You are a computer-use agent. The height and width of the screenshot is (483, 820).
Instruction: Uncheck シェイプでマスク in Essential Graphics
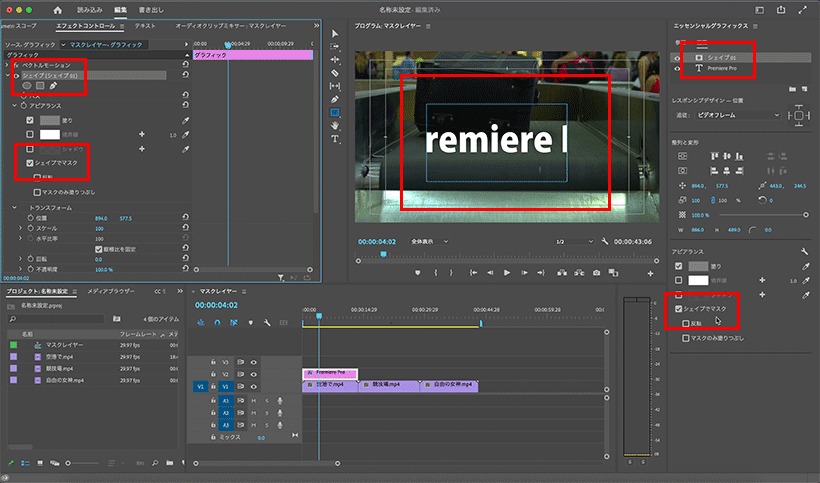tap(678, 309)
